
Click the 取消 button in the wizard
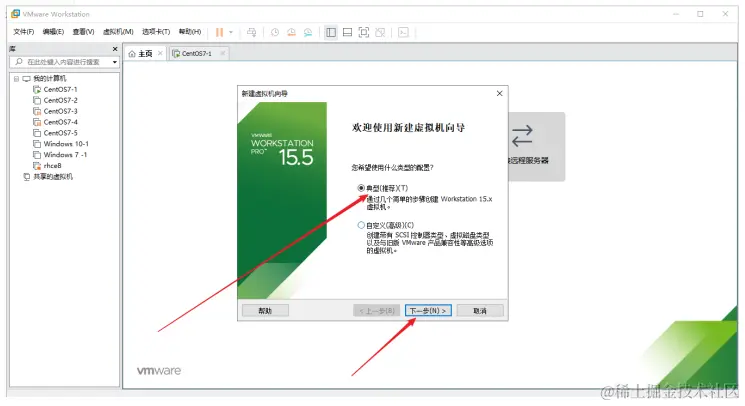click(x=480, y=311)
